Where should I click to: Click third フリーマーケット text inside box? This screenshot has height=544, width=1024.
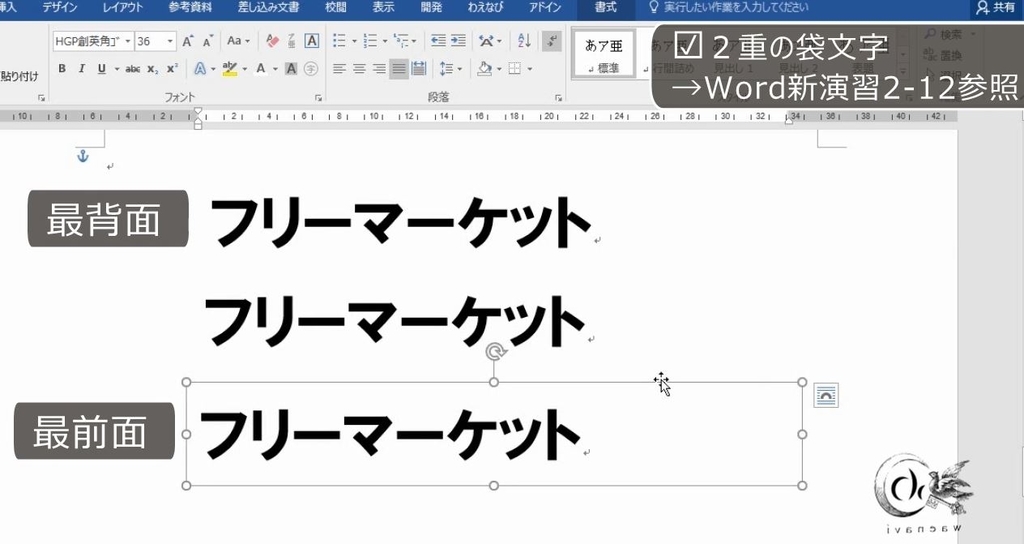pyautogui.click(x=389, y=434)
